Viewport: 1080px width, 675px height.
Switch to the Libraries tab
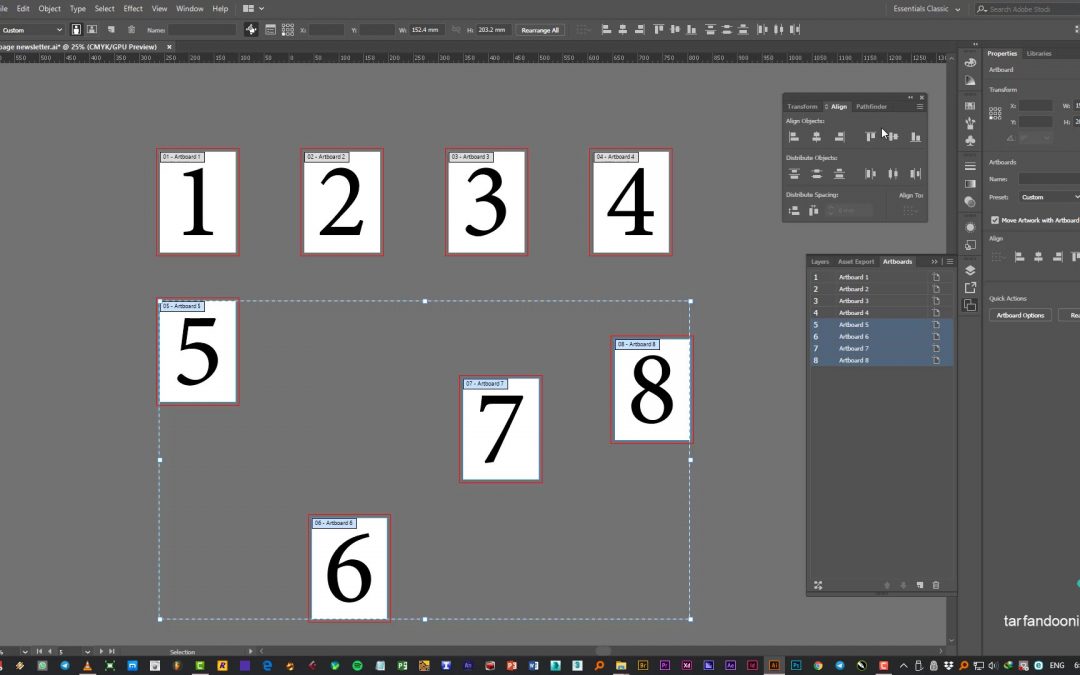click(x=1039, y=54)
